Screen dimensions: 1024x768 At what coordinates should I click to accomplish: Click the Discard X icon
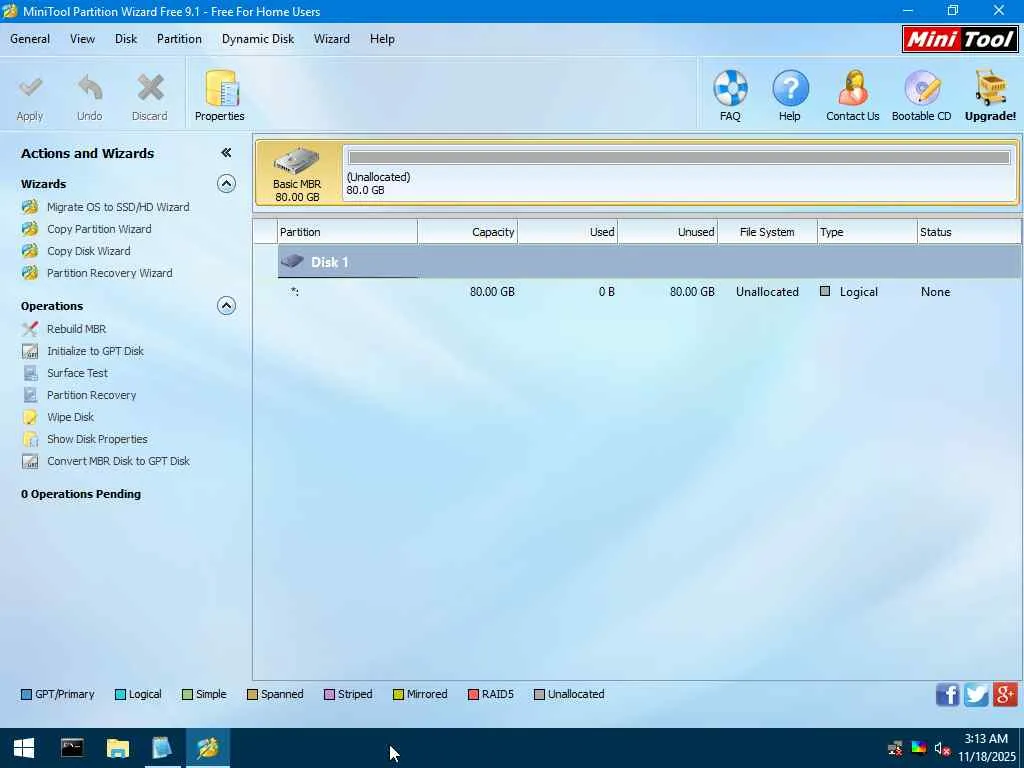(x=150, y=88)
